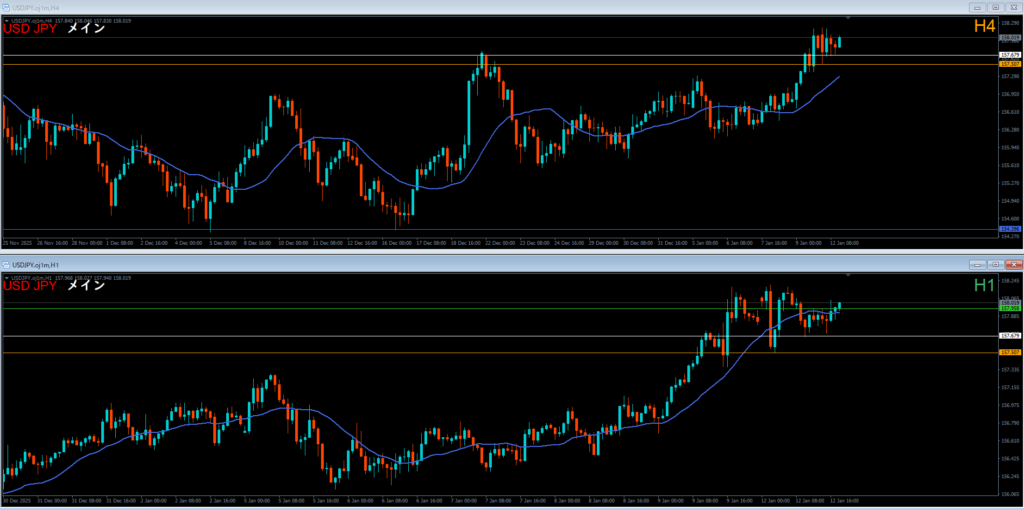
Task: Click the H4 window title bar text
Action: (36, 6)
